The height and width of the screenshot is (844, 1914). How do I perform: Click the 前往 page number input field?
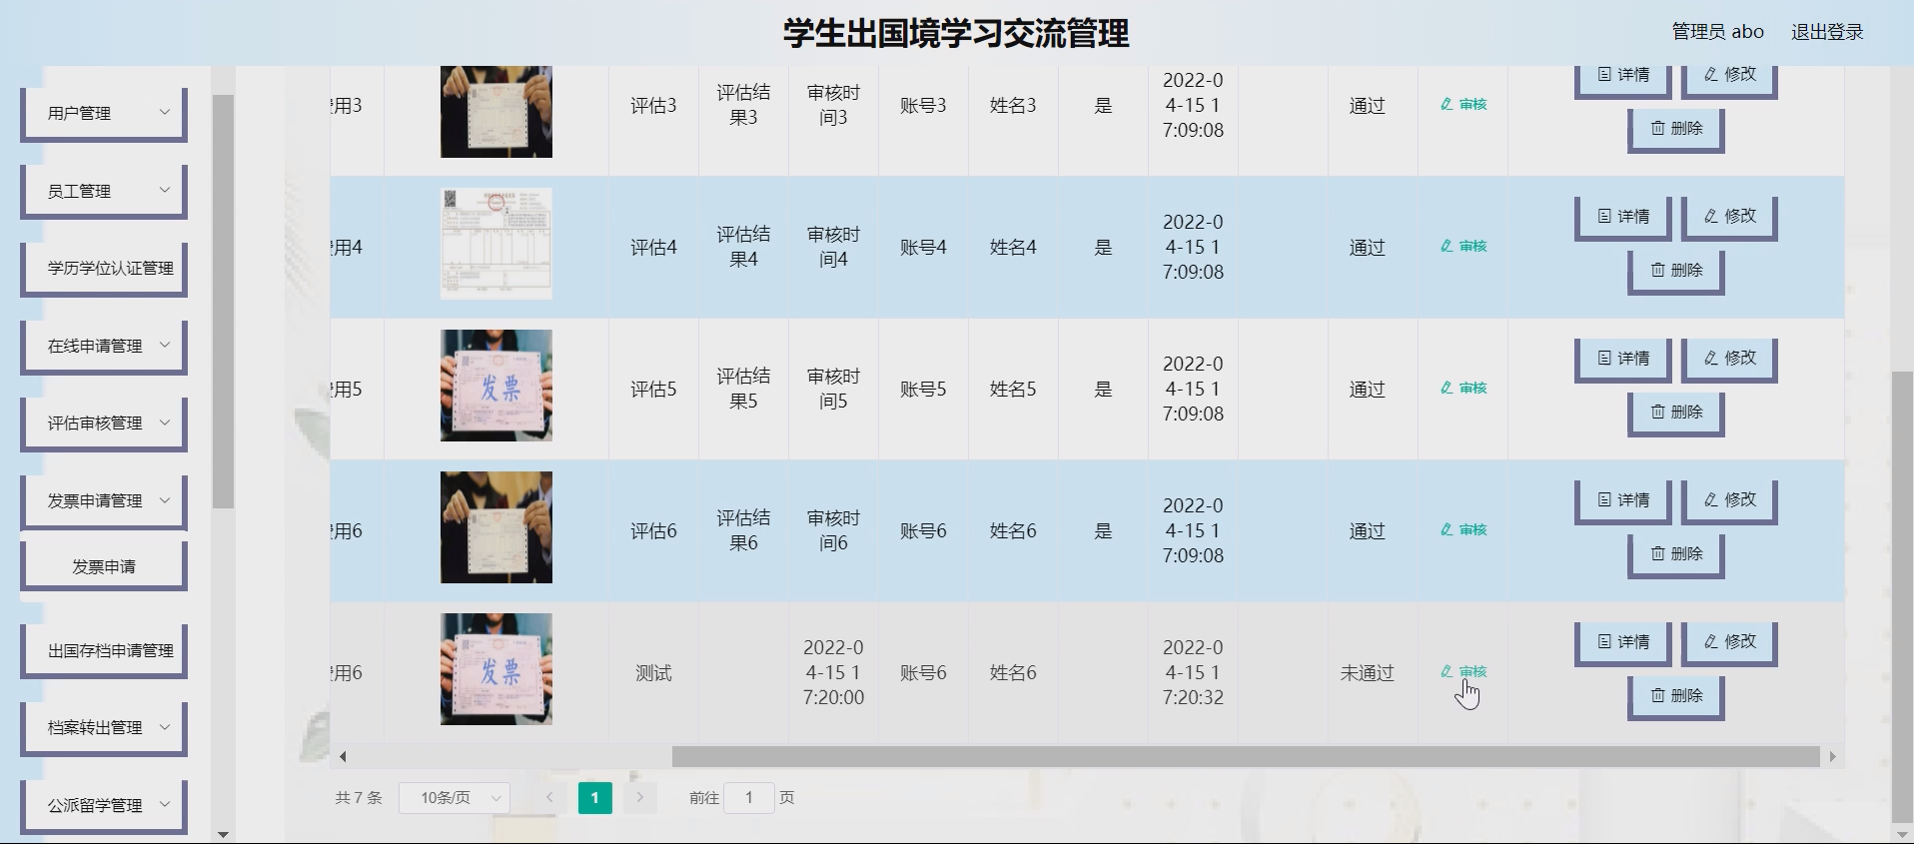[748, 798]
